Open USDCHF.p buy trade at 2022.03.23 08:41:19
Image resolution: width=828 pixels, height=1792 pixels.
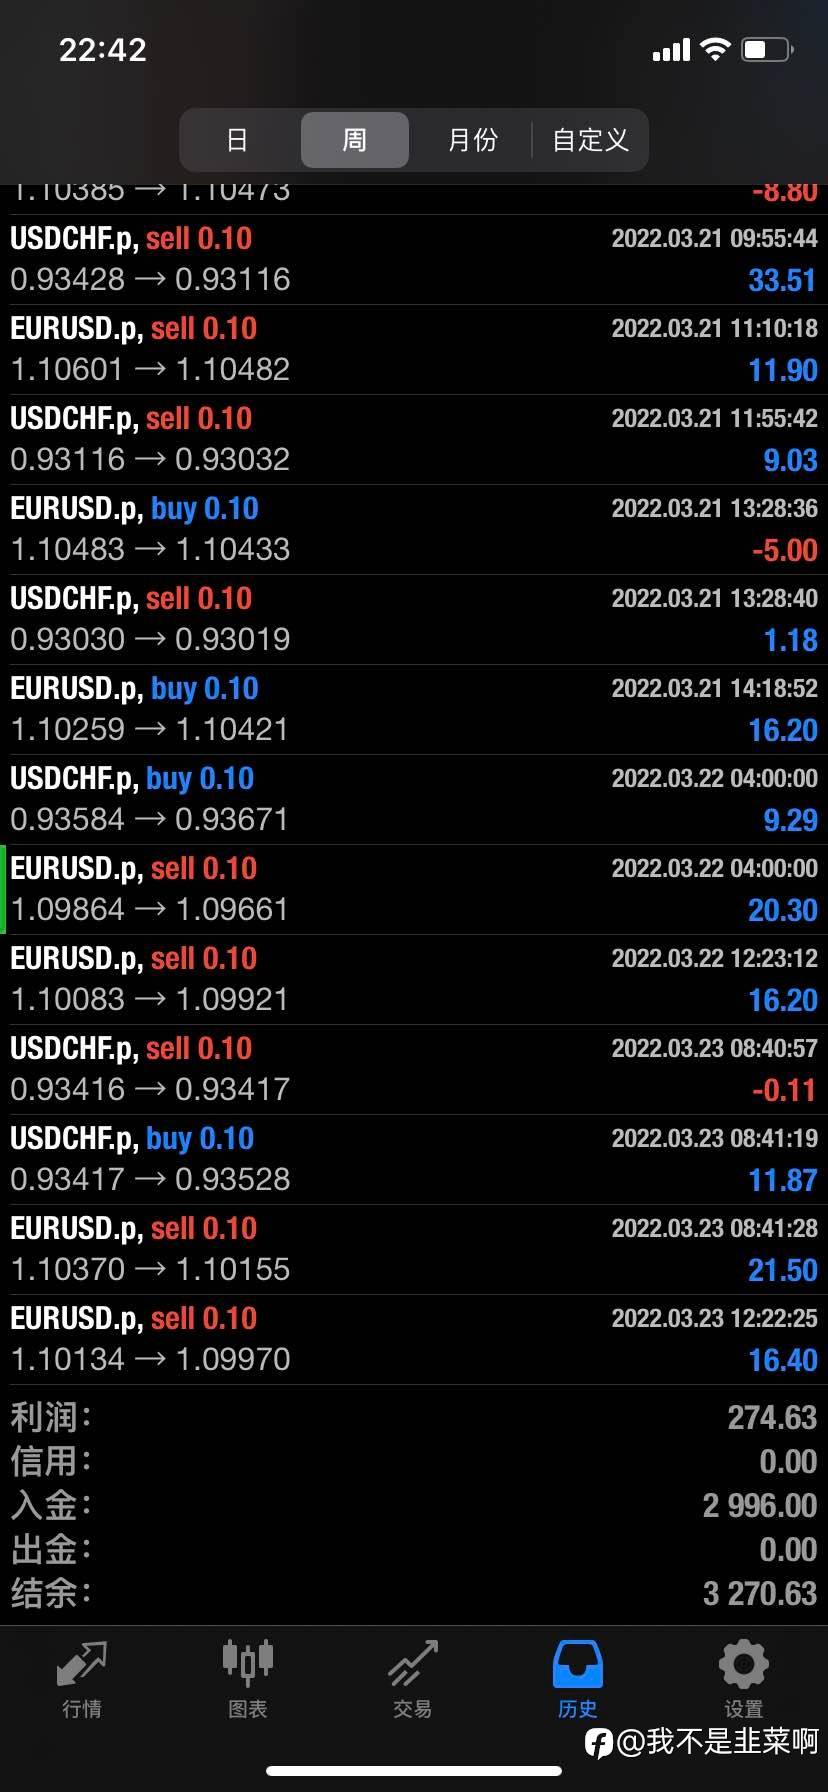click(x=414, y=1160)
